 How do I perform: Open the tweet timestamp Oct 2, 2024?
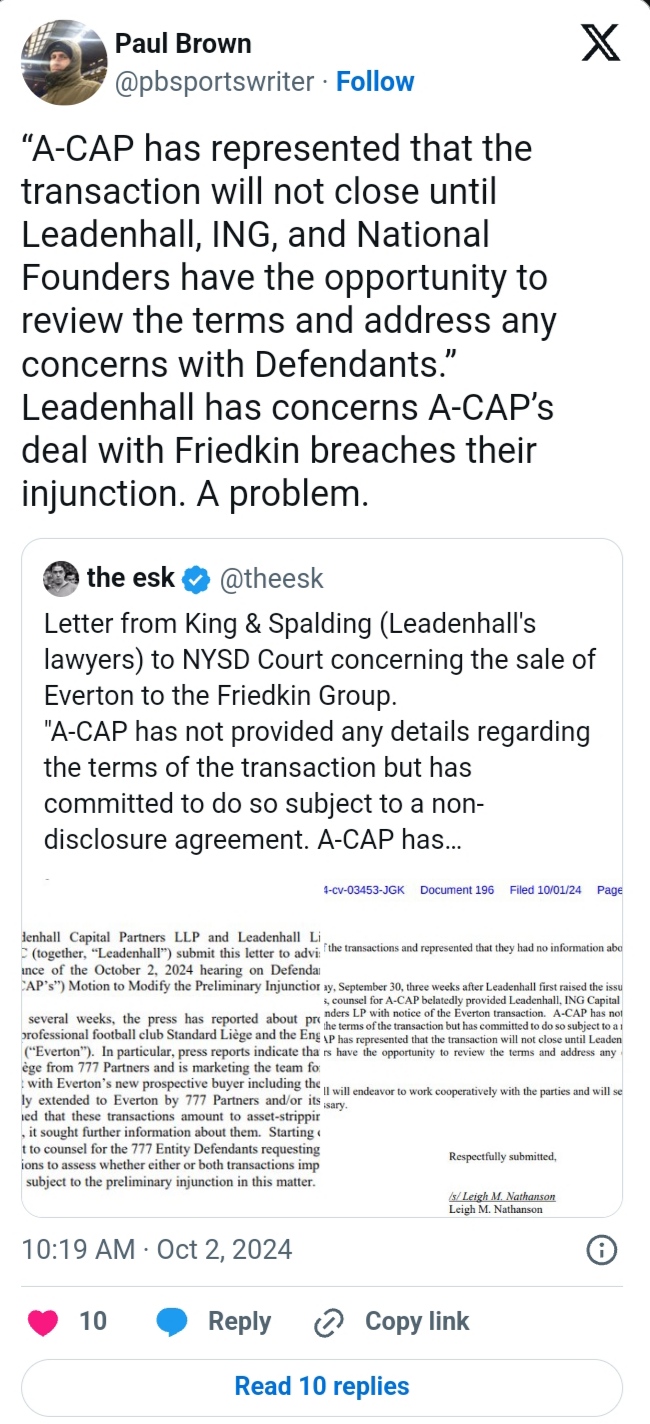tap(157, 1249)
